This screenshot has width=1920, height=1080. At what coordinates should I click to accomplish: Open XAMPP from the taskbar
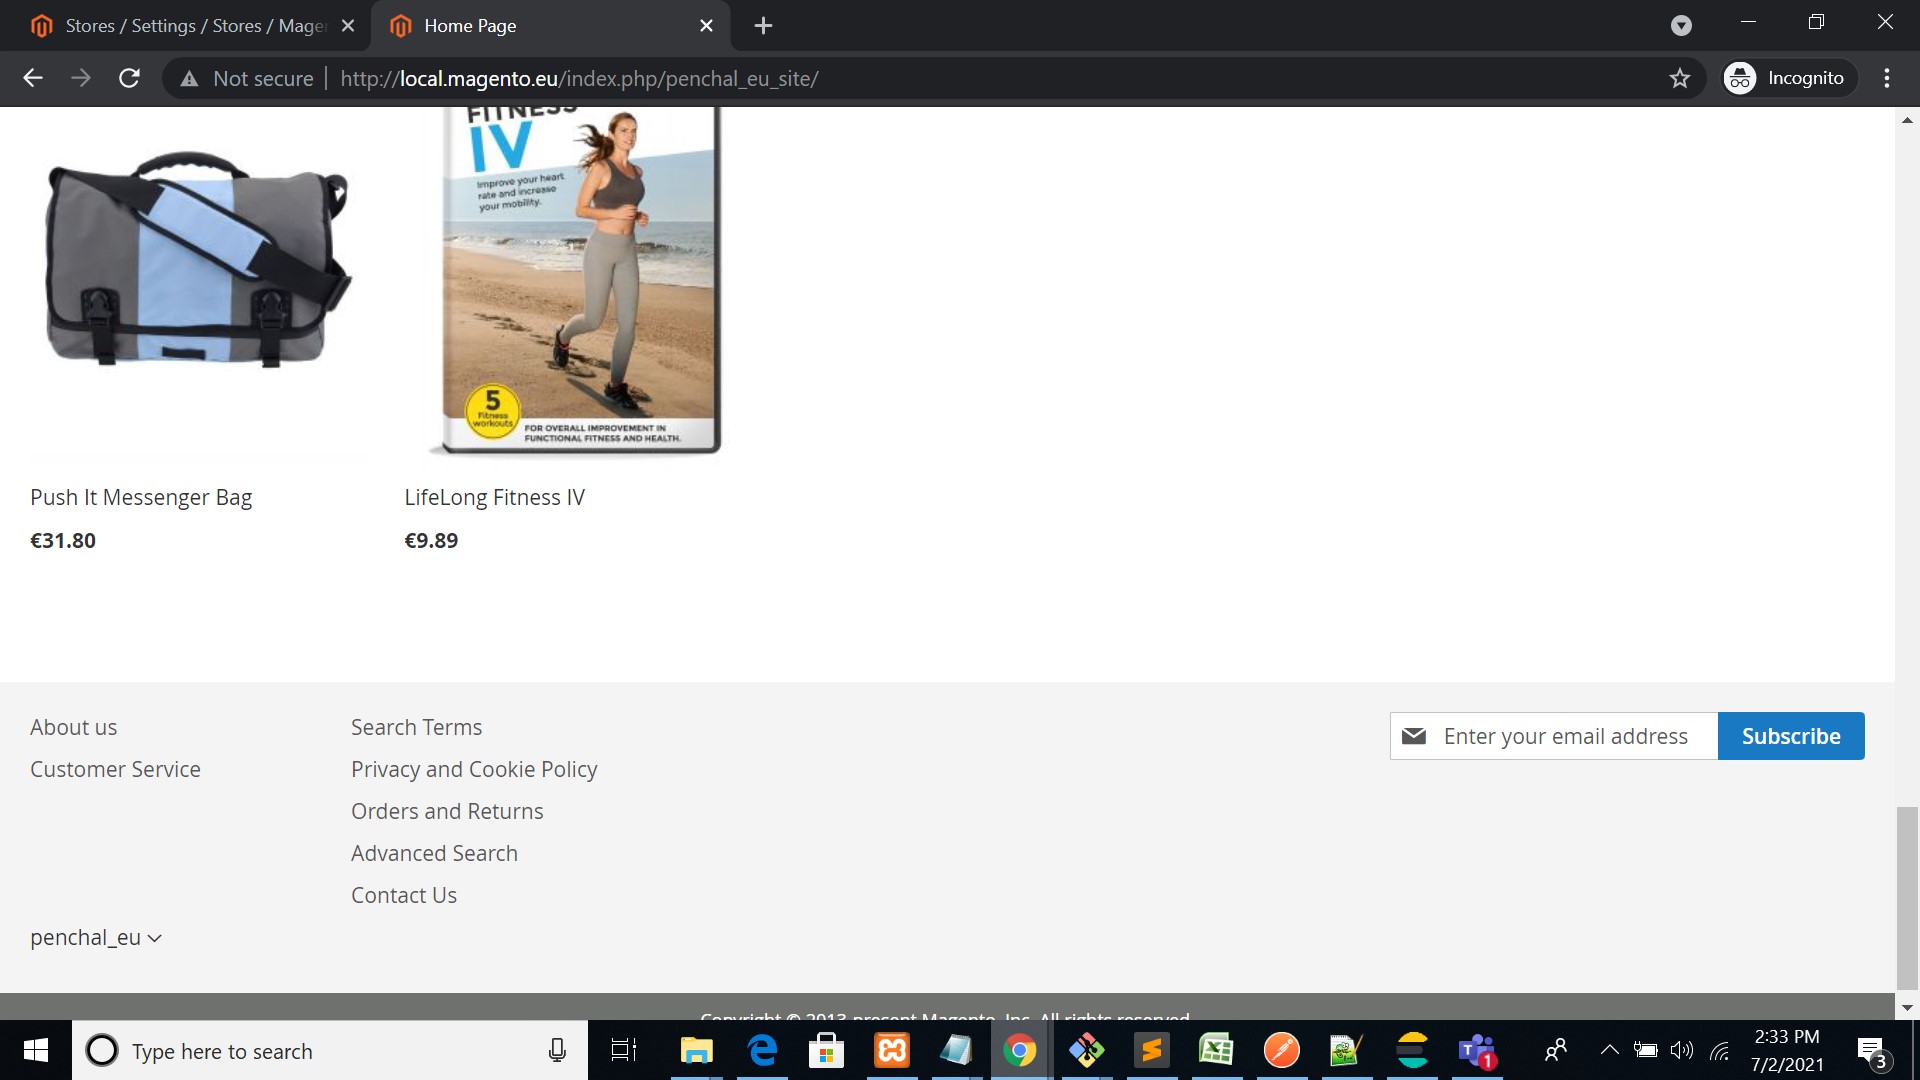click(890, 1050)
